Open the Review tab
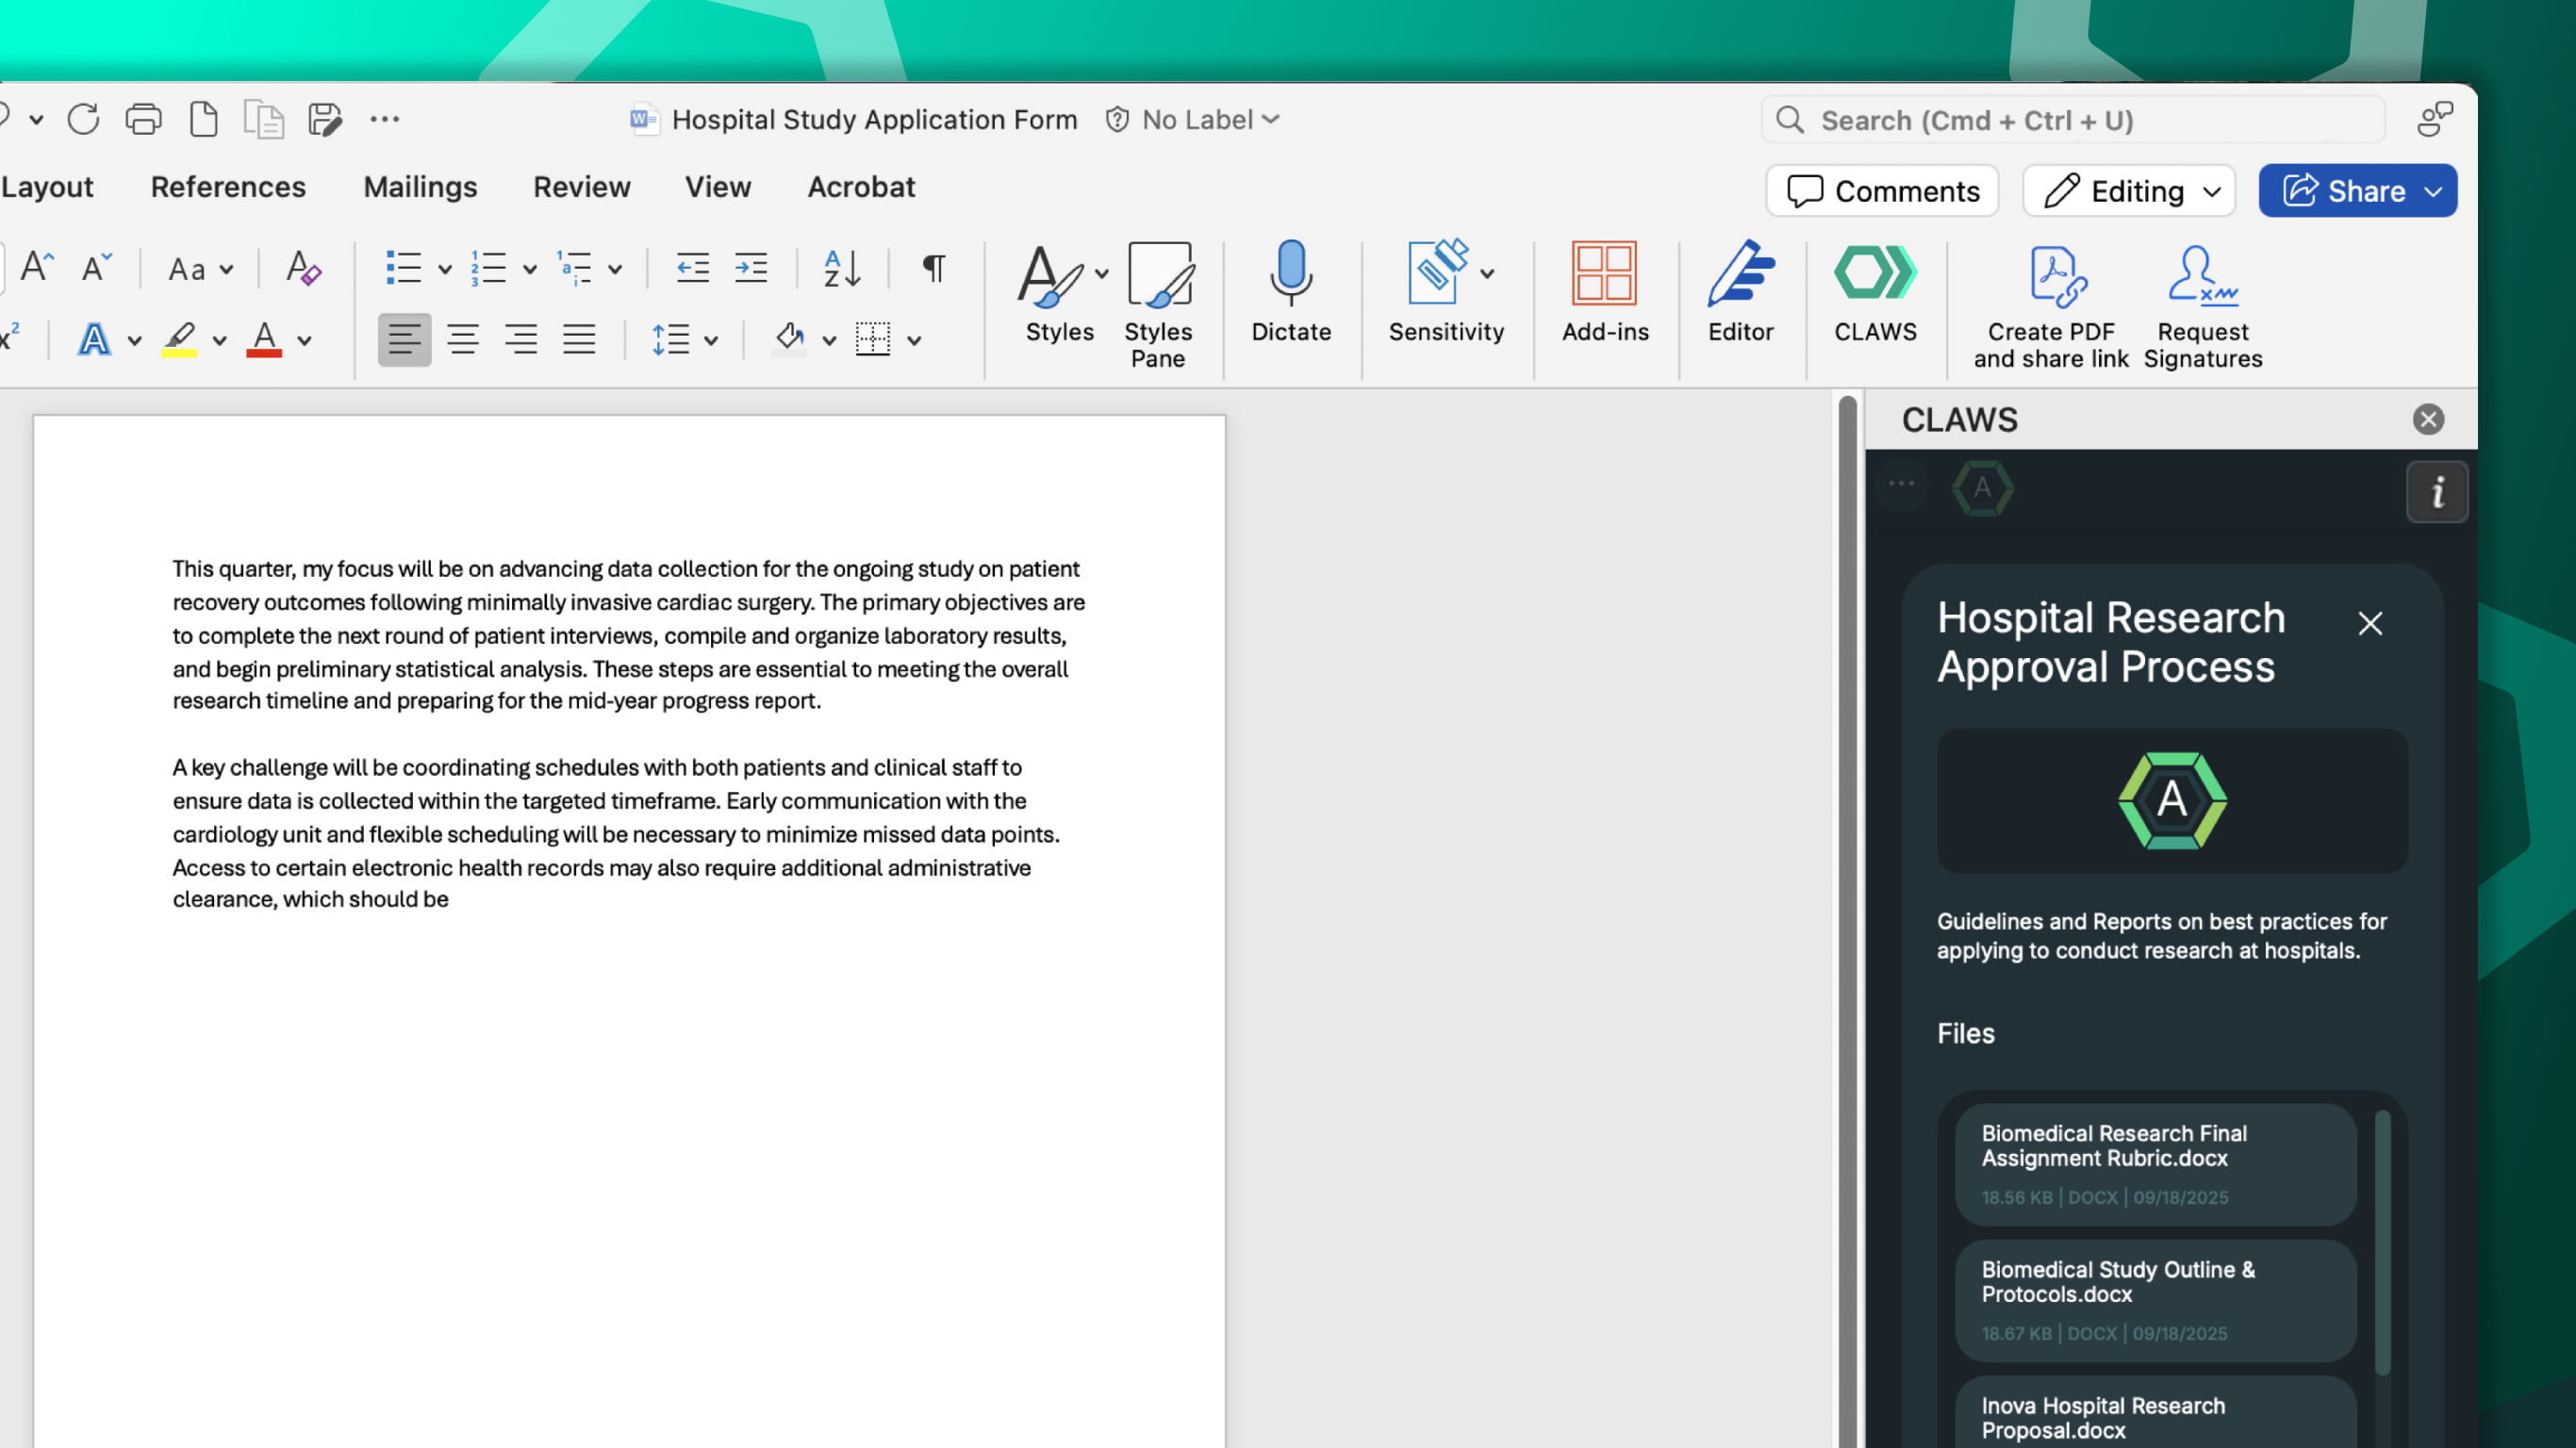The width and height of the screenshot is (2576, 1448). (x=581, y=187)
